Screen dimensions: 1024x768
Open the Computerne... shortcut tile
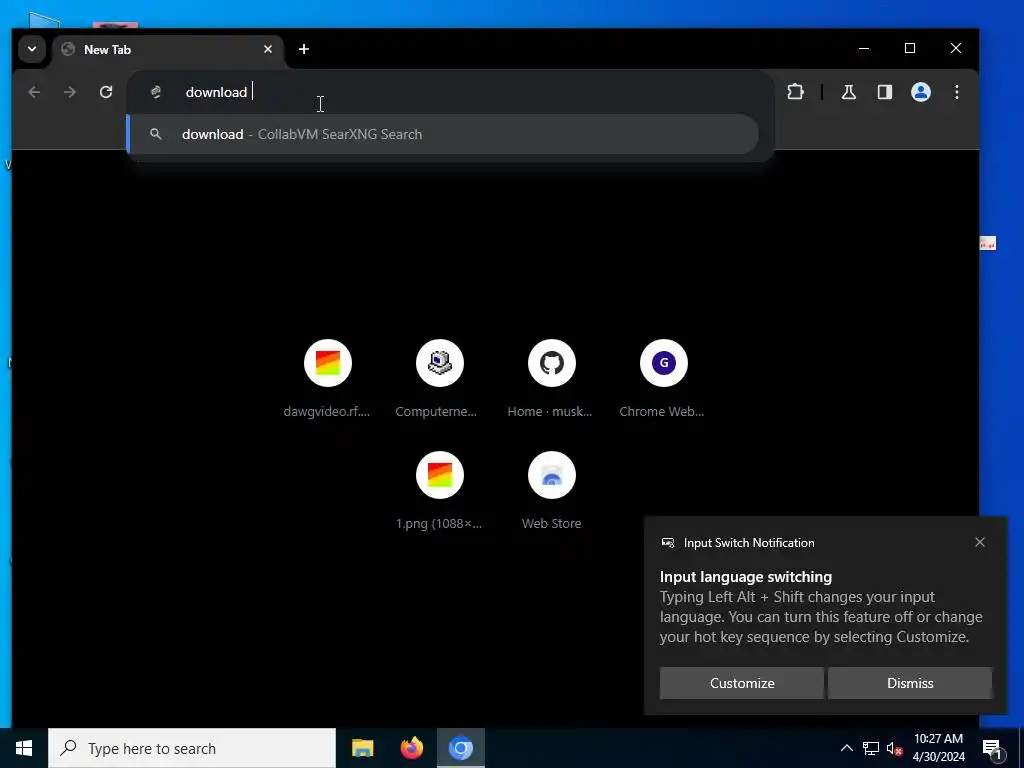pos(440,379)
